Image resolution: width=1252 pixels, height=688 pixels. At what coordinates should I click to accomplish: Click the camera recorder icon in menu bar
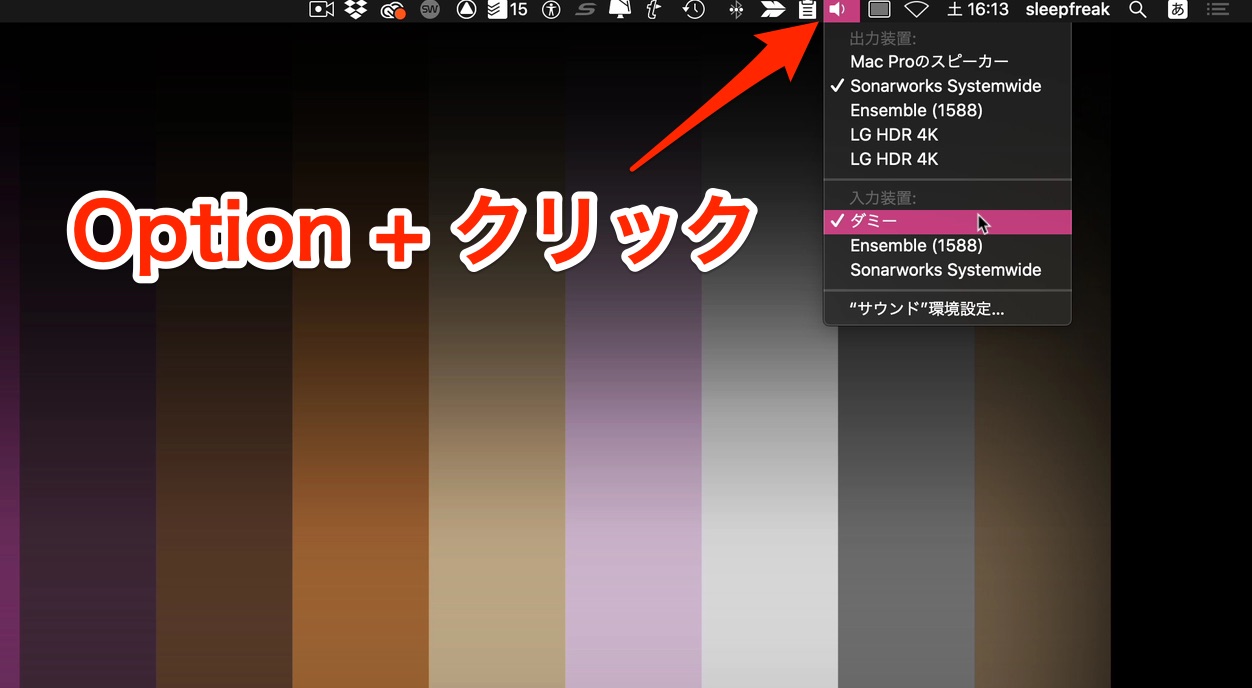[321, 10]
